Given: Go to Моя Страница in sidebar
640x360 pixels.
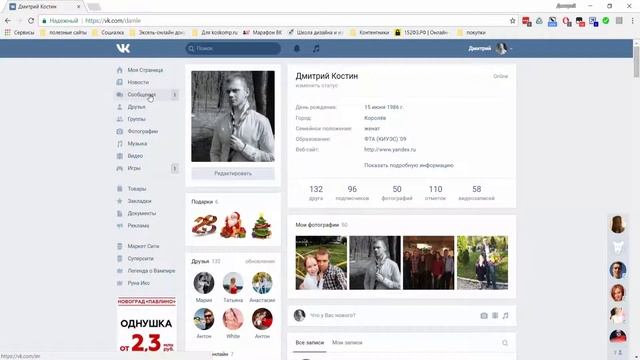Looking at the screenshot, I should coord(146,70).
